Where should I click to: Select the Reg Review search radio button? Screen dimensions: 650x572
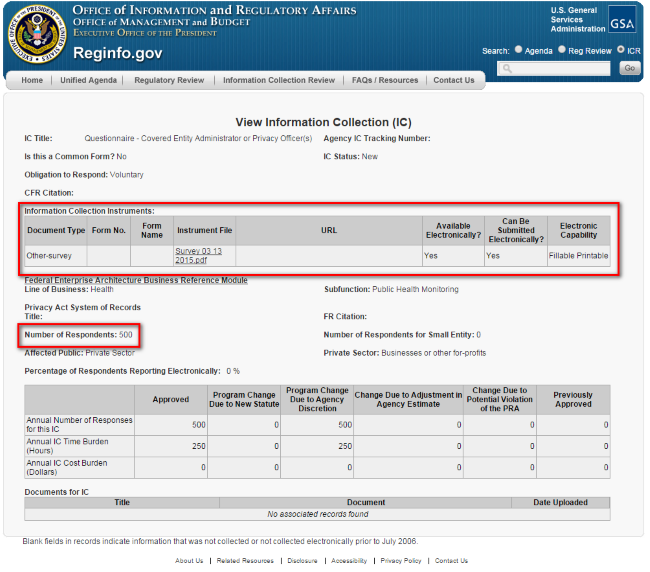[562, 49]
